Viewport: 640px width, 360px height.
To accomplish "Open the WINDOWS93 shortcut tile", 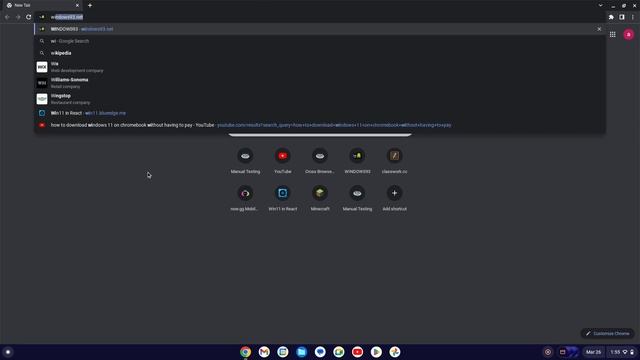I will click(357, 161).
